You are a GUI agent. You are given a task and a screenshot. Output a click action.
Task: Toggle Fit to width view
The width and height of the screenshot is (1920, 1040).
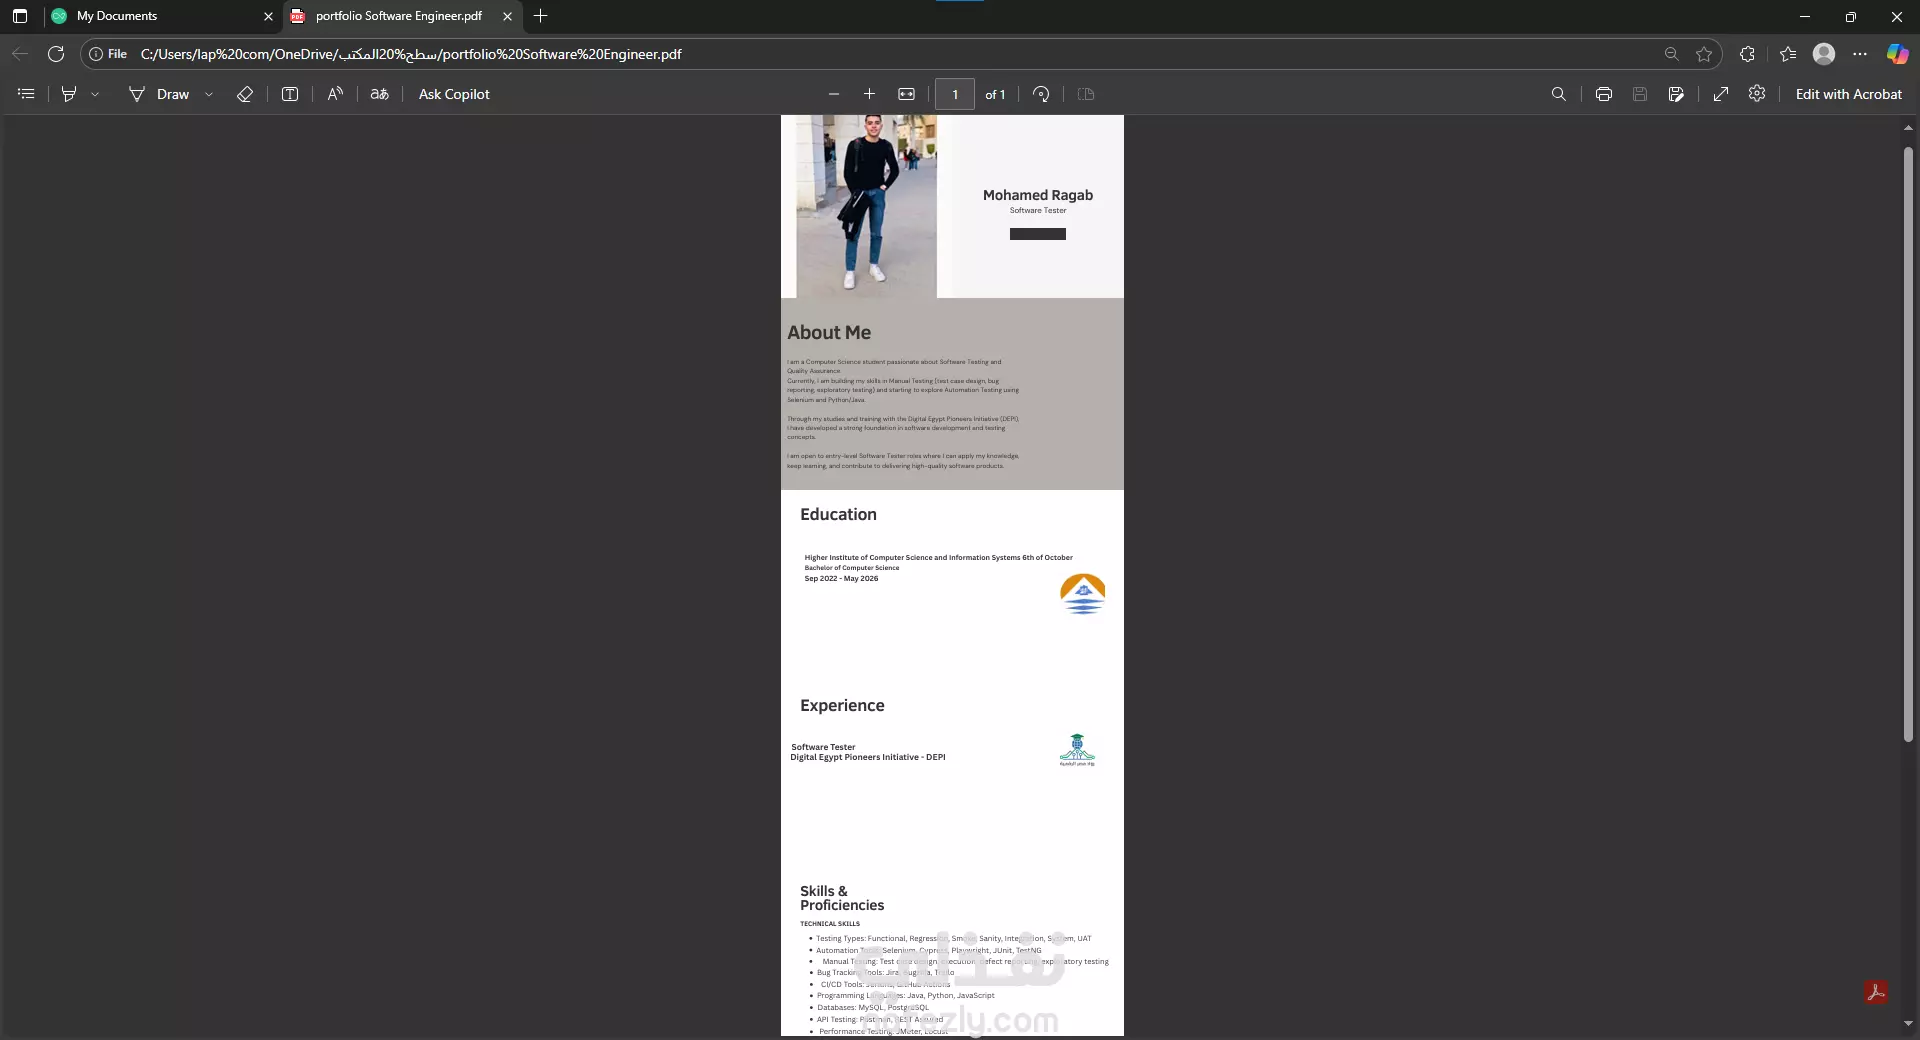point(906,94)
